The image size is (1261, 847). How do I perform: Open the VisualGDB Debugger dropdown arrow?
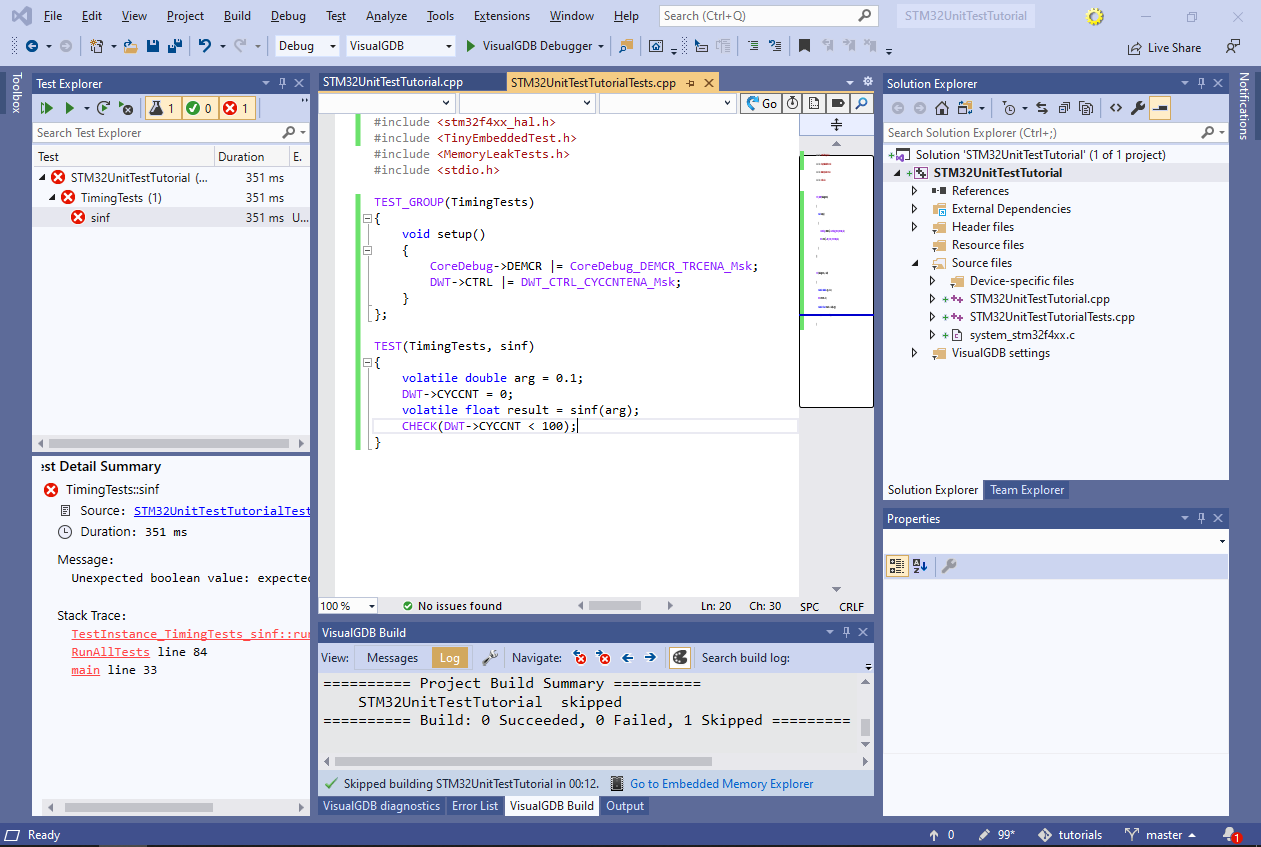600,46
